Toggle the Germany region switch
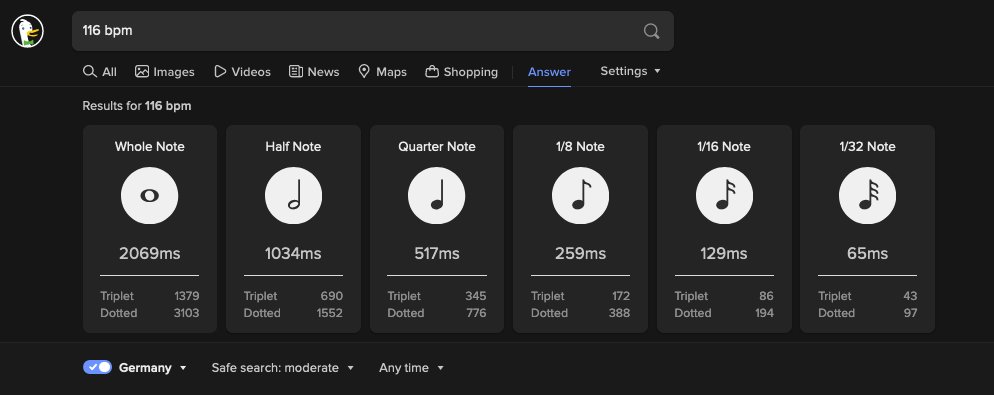The image size is (994, 395). point(98,367)
